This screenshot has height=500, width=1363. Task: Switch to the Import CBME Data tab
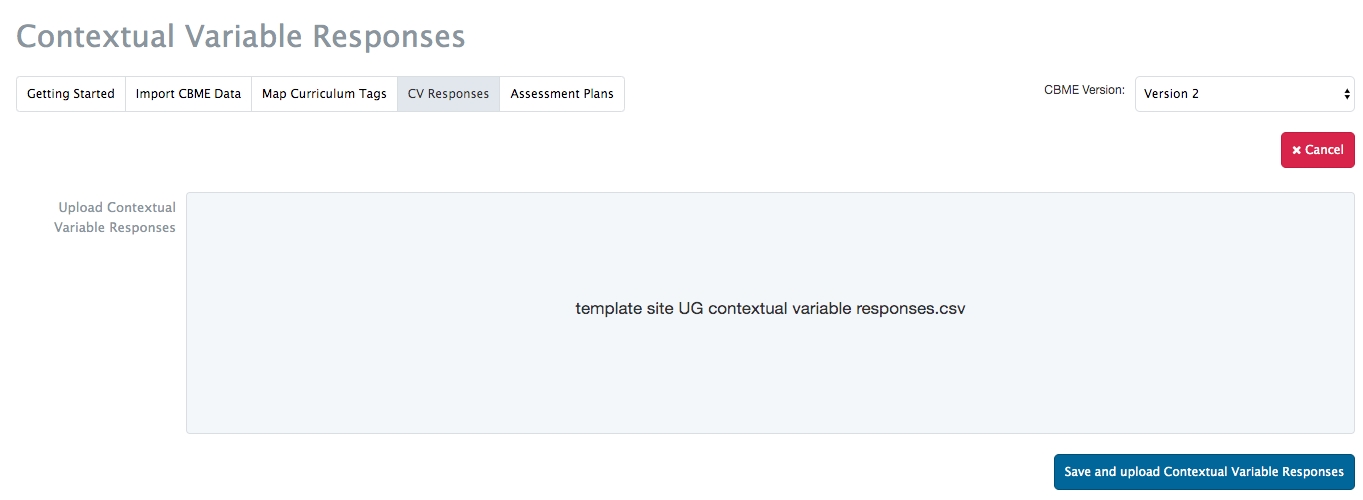click(x=188, y=94)
